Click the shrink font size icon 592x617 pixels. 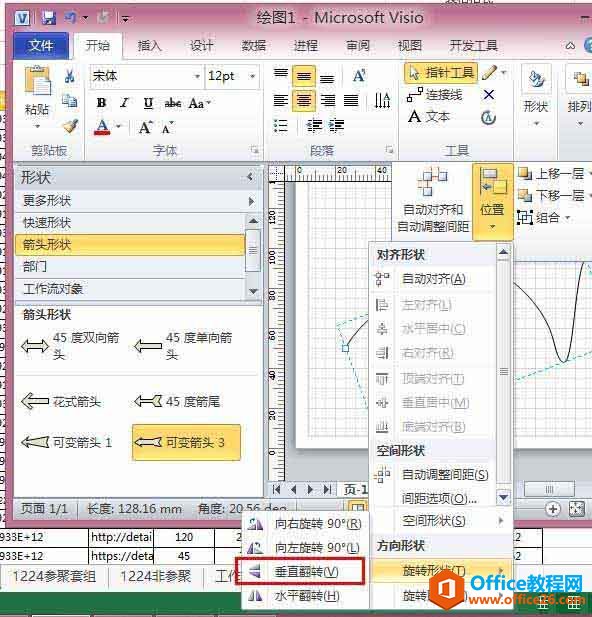168,127
